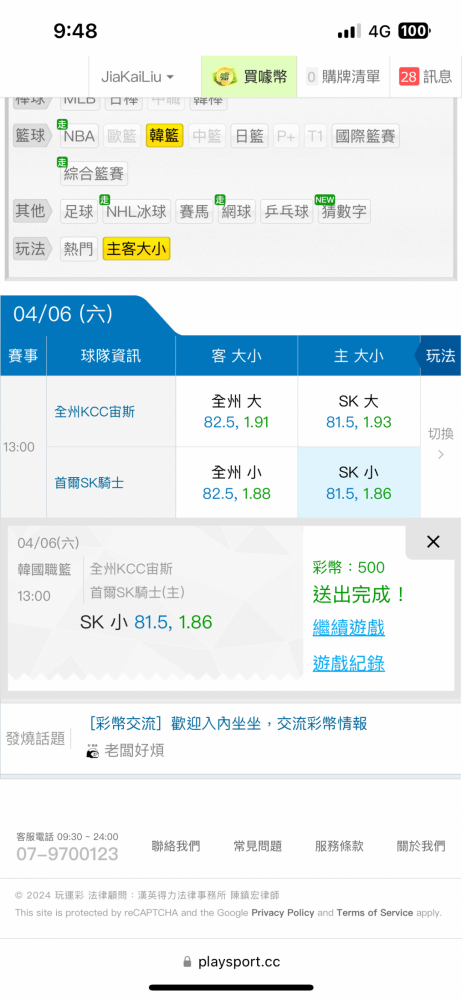Open the 全州KCC宙斯 team info
The image size is (462, 1000).
point(94,412)
